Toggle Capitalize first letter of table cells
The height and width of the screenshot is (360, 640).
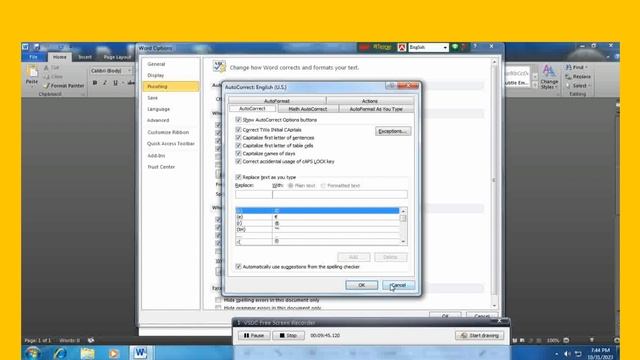click(238, 145)
